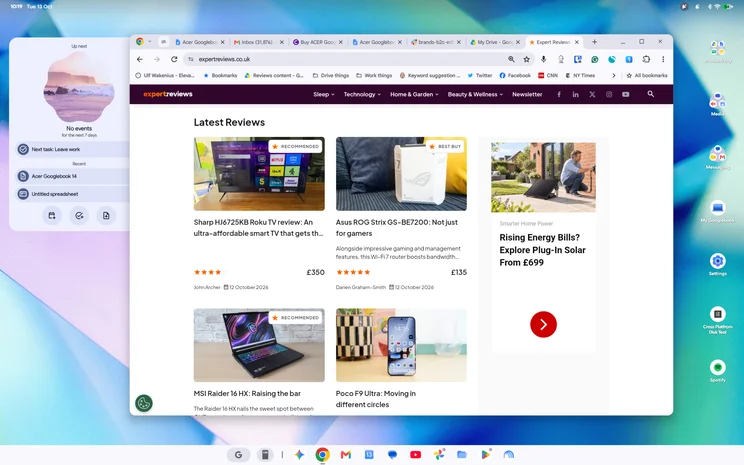Open a new tab with plus button
This screenshot has width=744, height=465.
[x=594, y=42]
